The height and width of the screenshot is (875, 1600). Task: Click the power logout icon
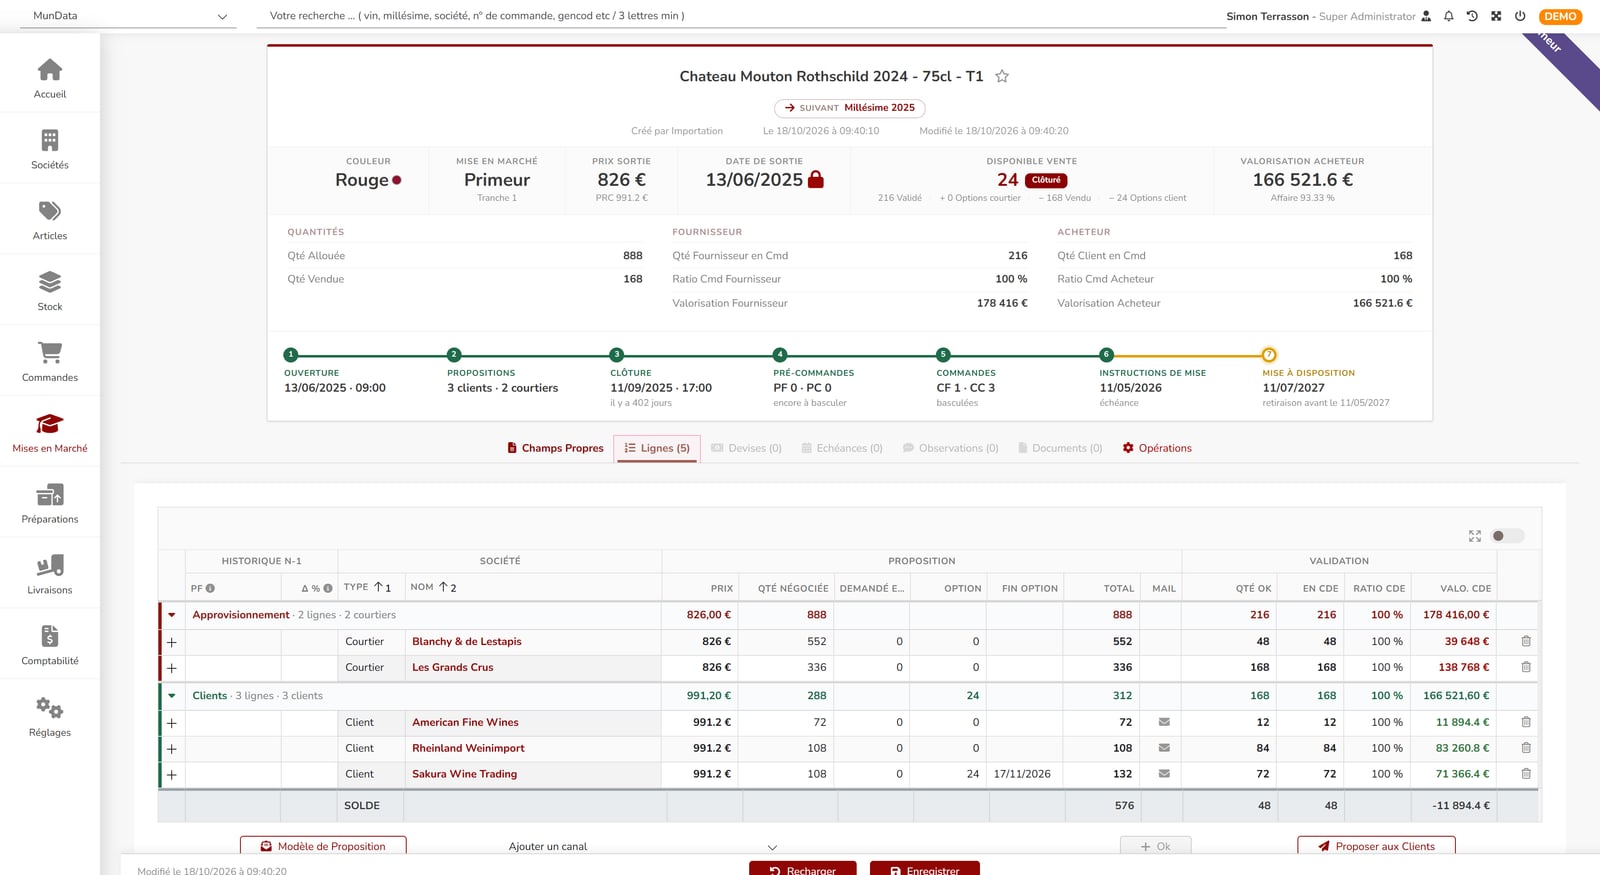[1520, 16]
